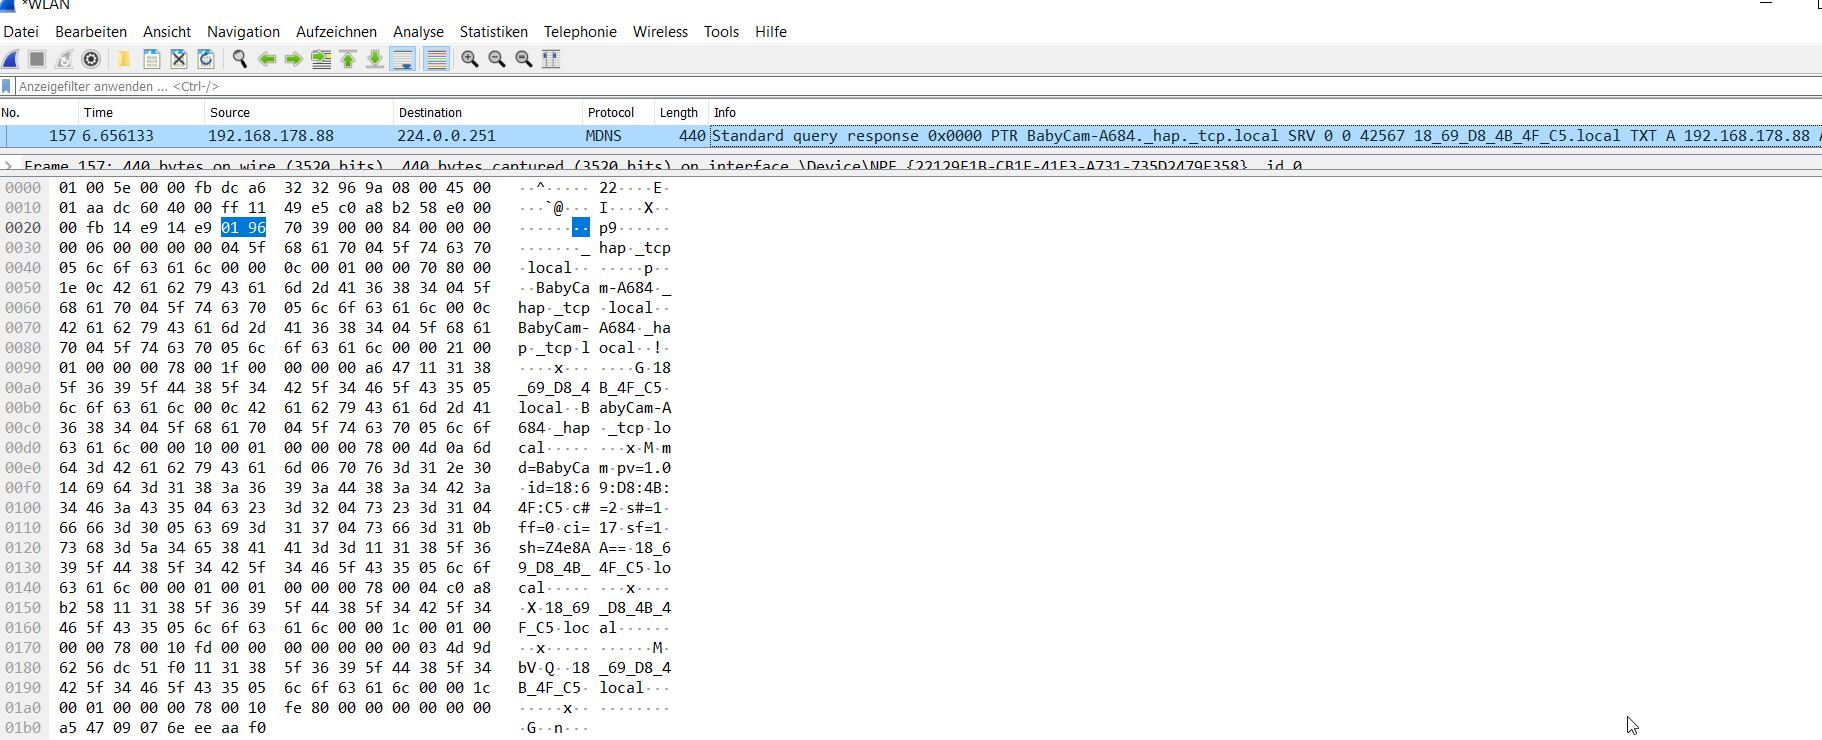Open a capture file via folder icon

click(124, 59)
